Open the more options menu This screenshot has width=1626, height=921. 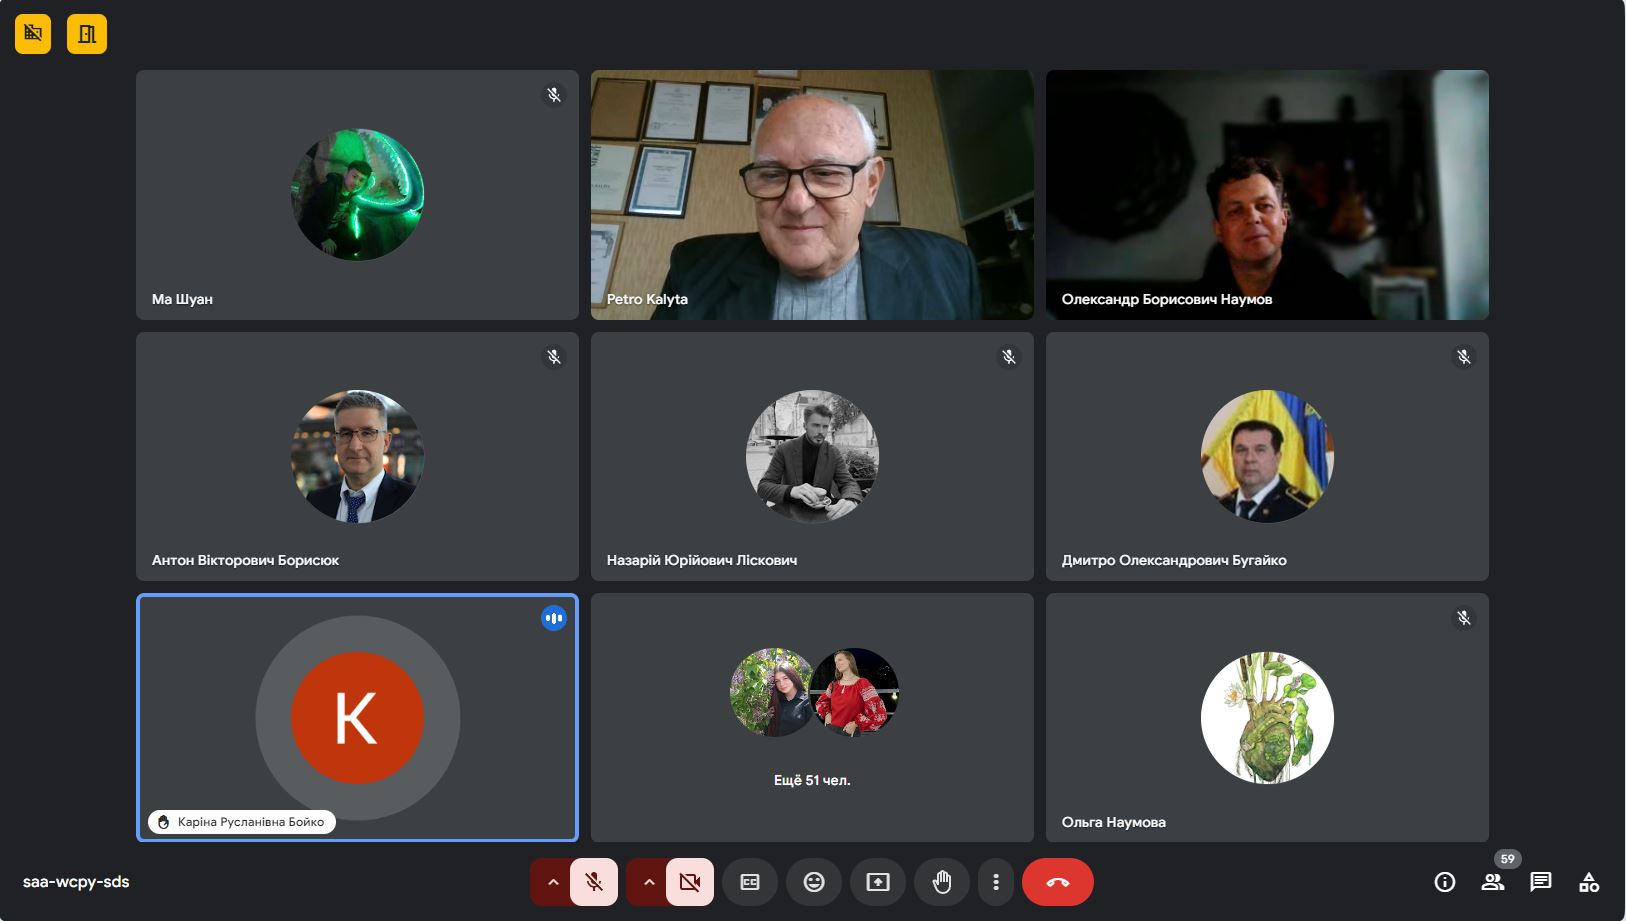click(x=996, y=882)
